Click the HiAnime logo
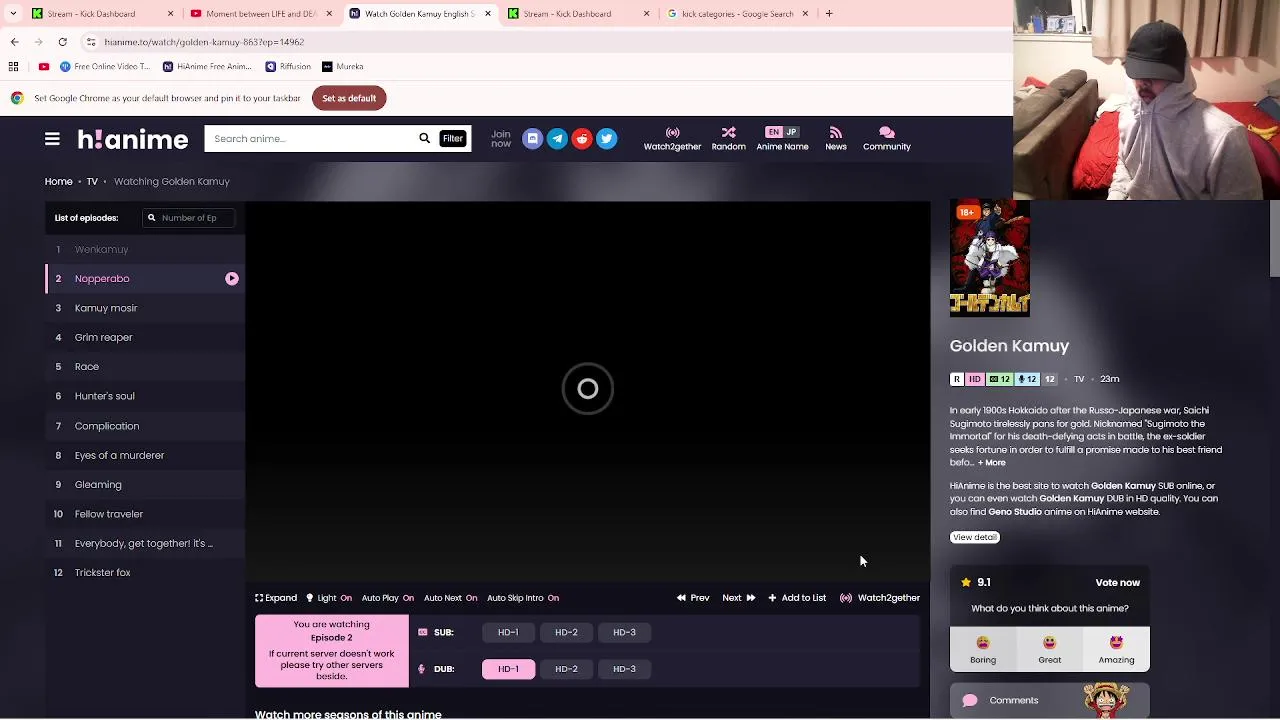1280x720 pixels. (x=133, y=139)
